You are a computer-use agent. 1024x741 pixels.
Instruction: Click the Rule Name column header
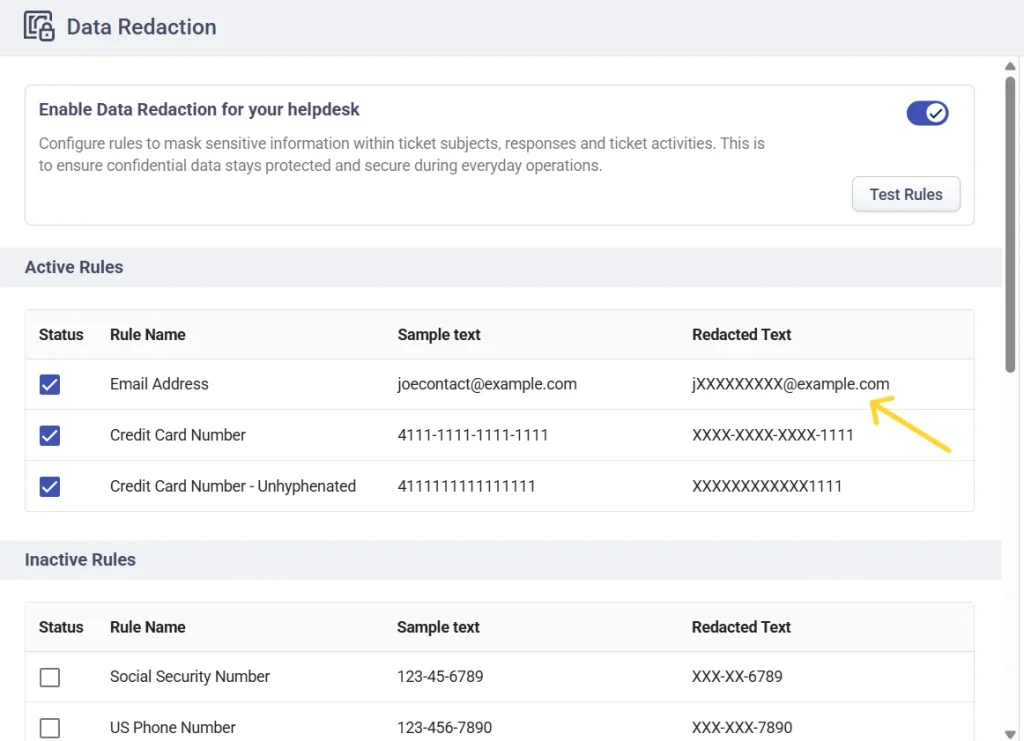pyautogui.click(x=147, y=334)
